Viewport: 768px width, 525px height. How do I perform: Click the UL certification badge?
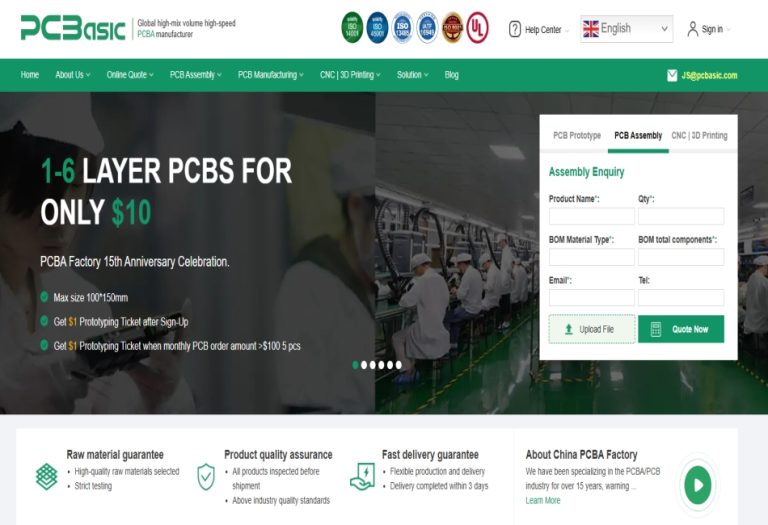coord(477,28)
